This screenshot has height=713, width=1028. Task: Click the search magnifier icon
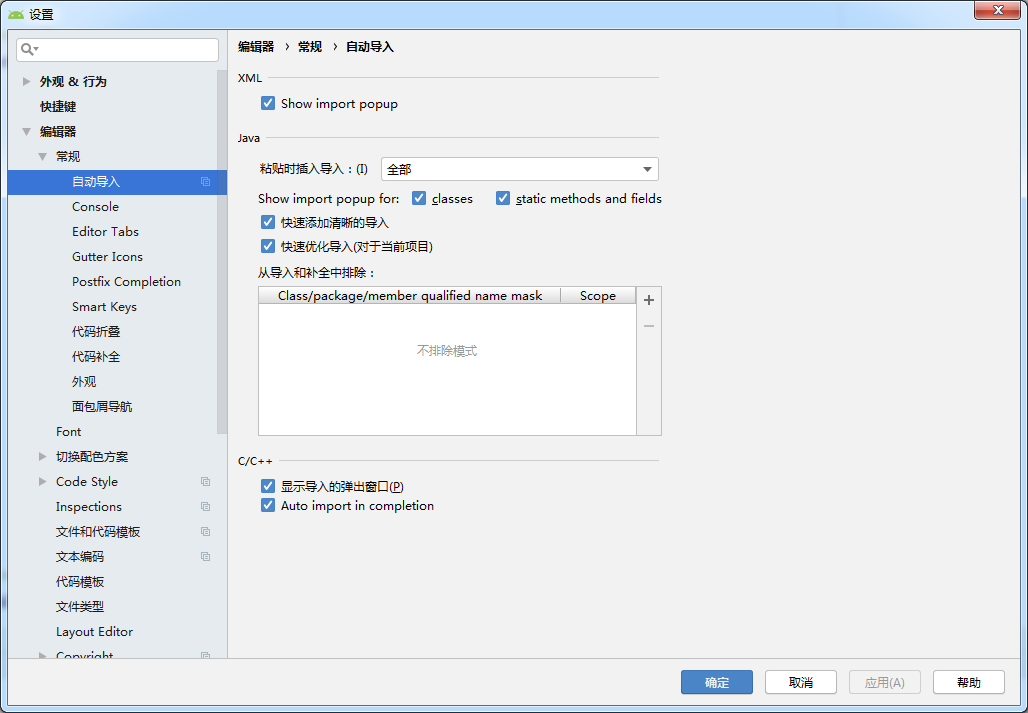click(x=26, y=49)
